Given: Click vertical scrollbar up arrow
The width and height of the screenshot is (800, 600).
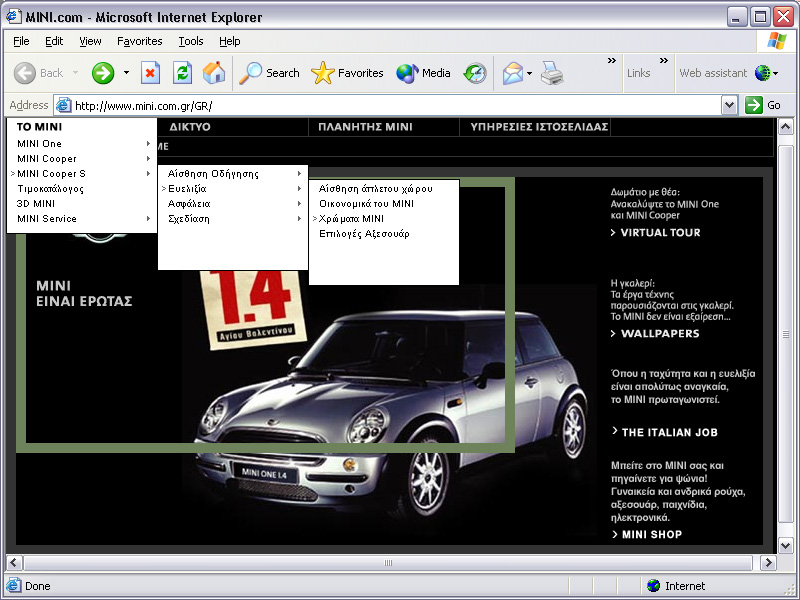Looking at the screenshot, I should (786, 126).
